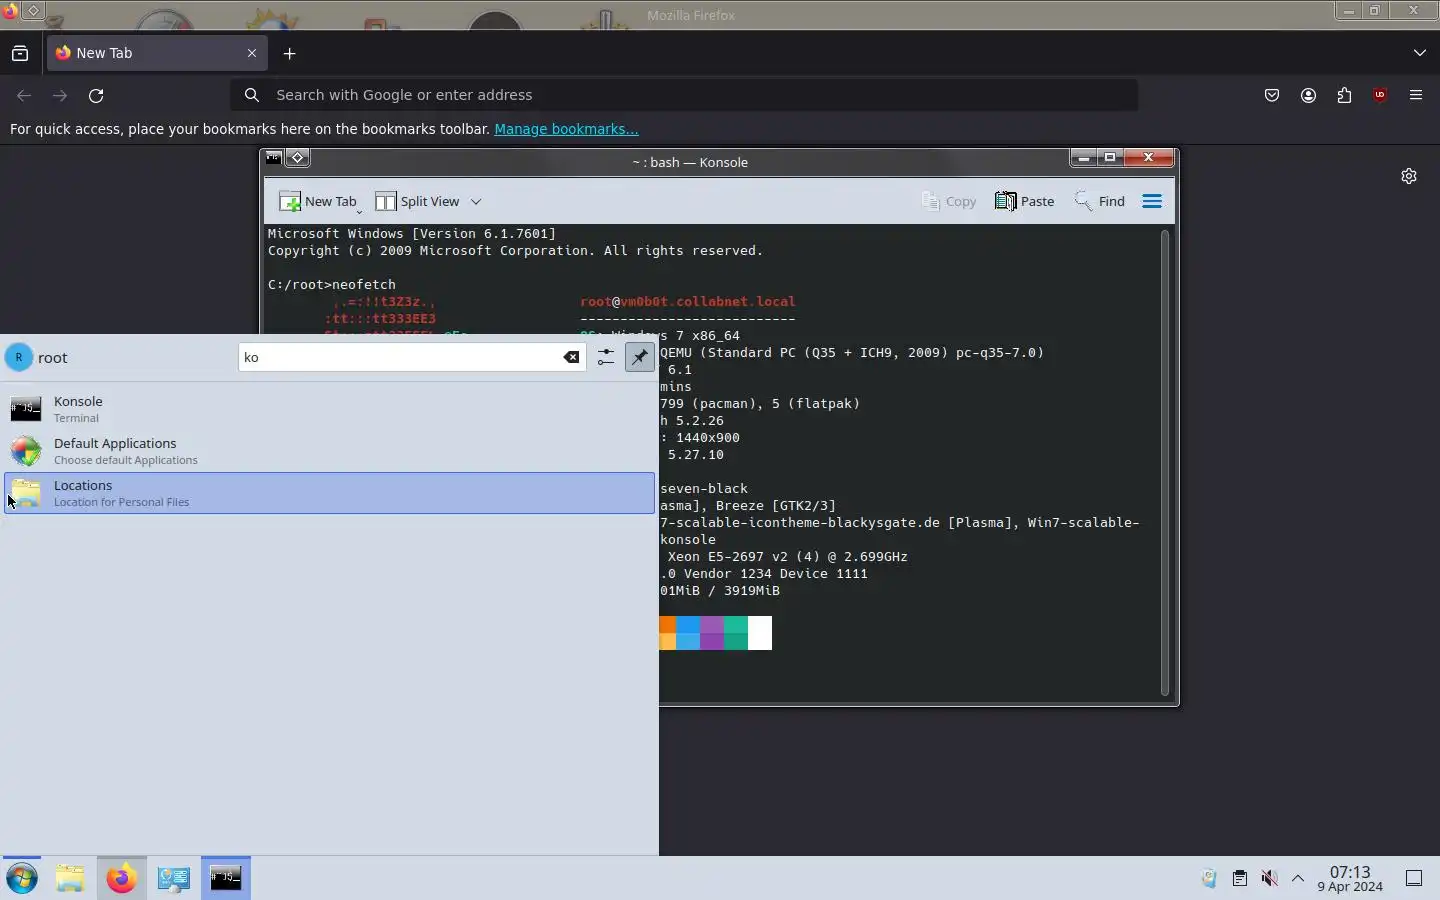Open file manager from taskbar
This screenshot has width=1440, height=900.
(70, 878)
